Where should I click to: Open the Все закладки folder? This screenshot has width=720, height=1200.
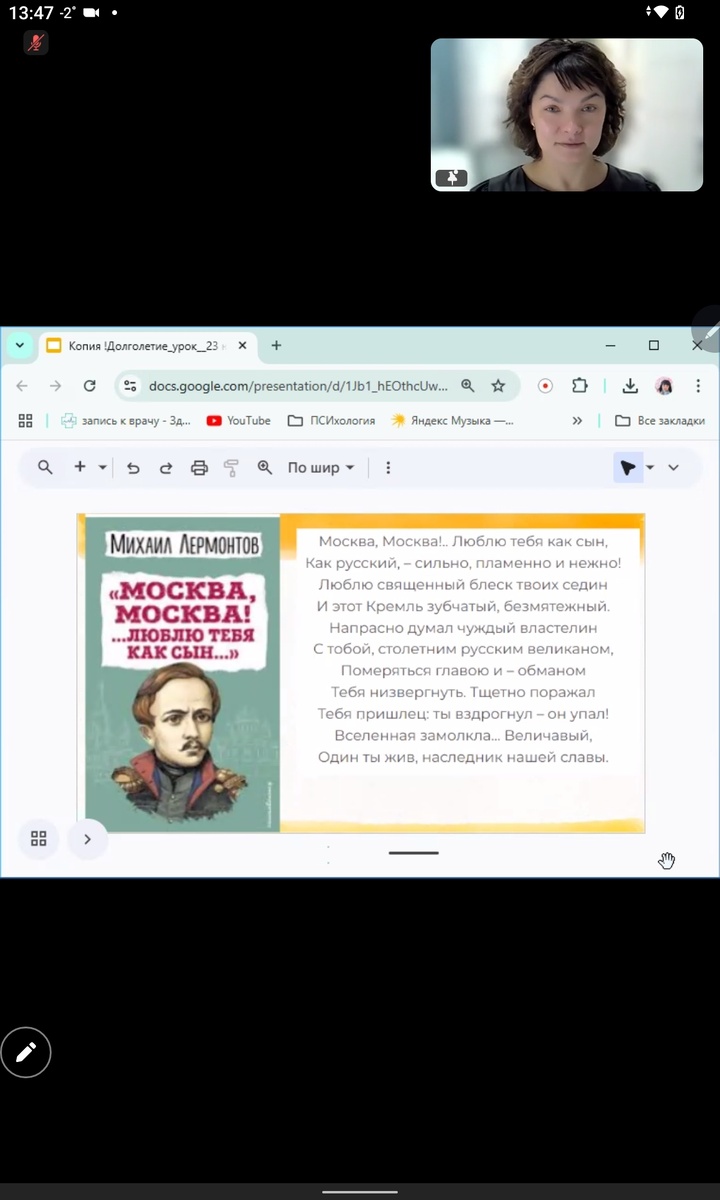point(660,421)
